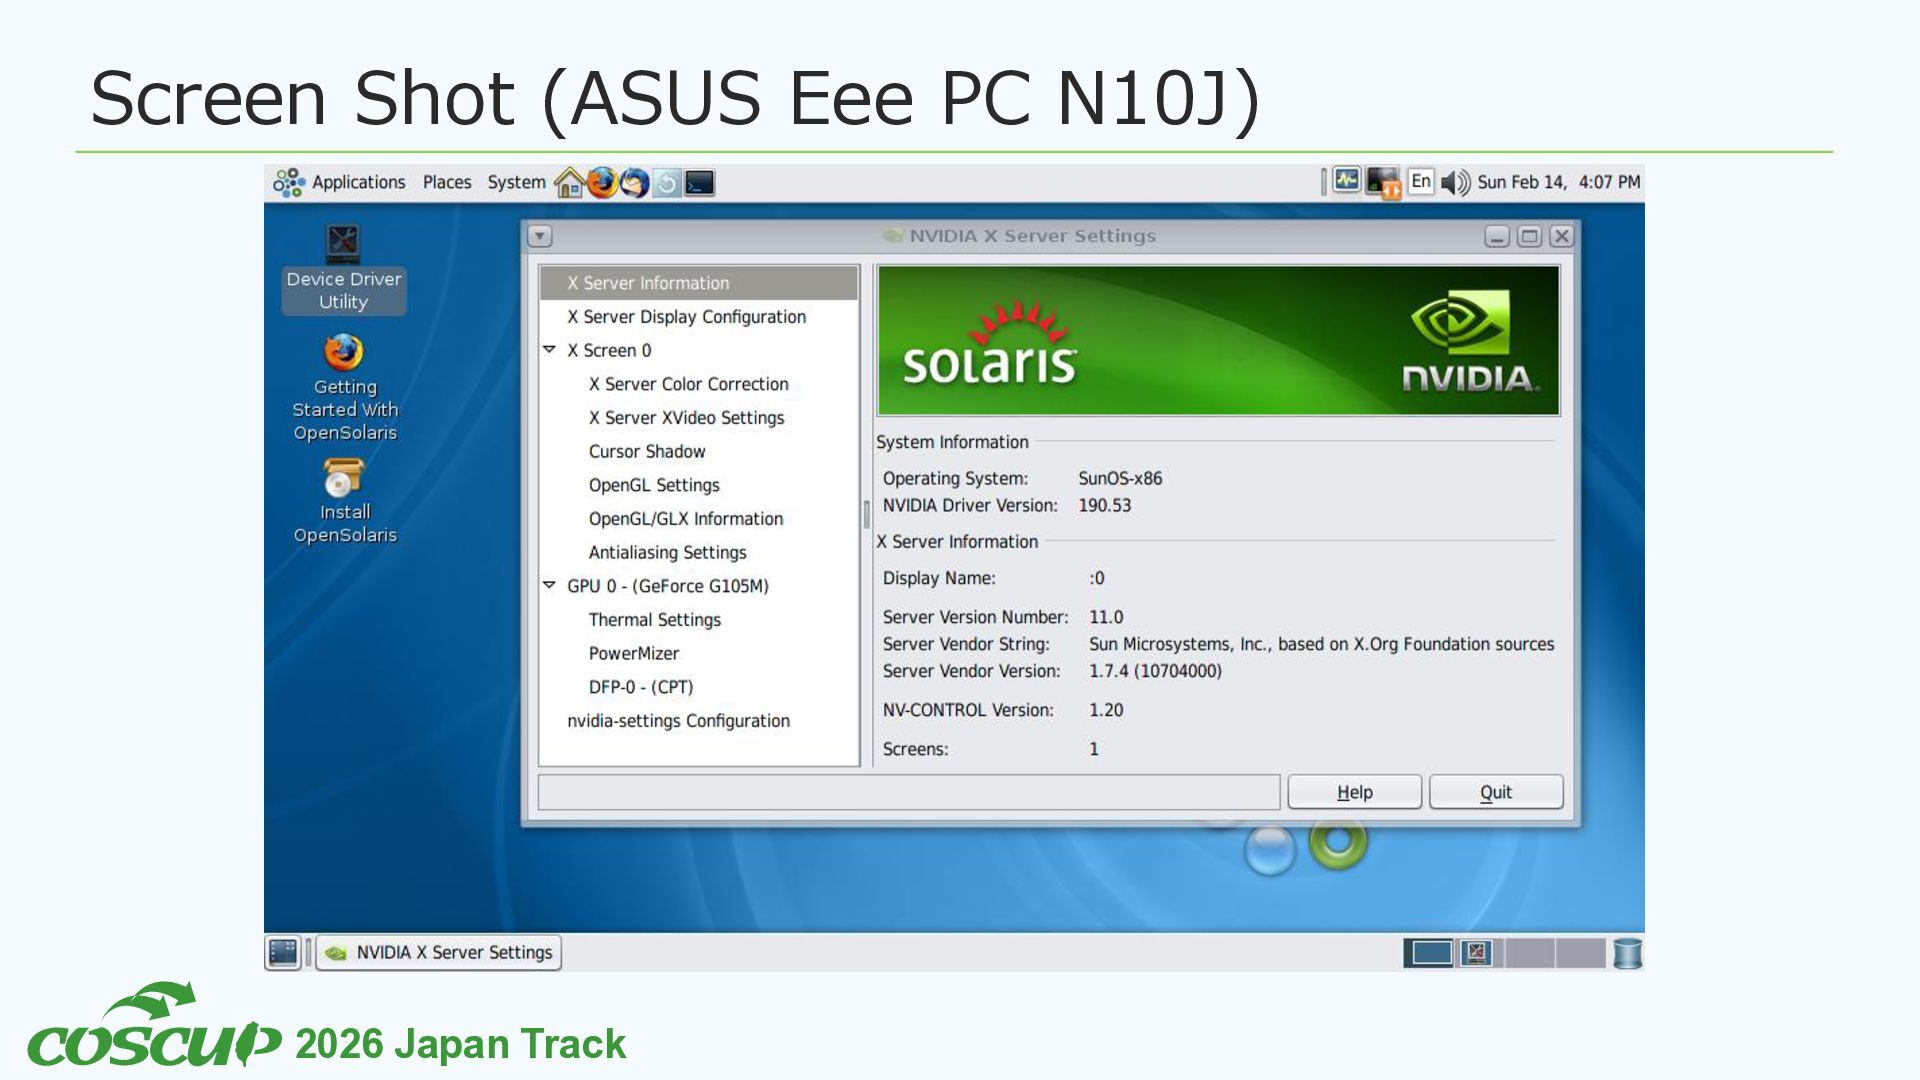Open OpenGL/GLX Information page
This screenshot has height=1080, width=1920.
[686, 519]
